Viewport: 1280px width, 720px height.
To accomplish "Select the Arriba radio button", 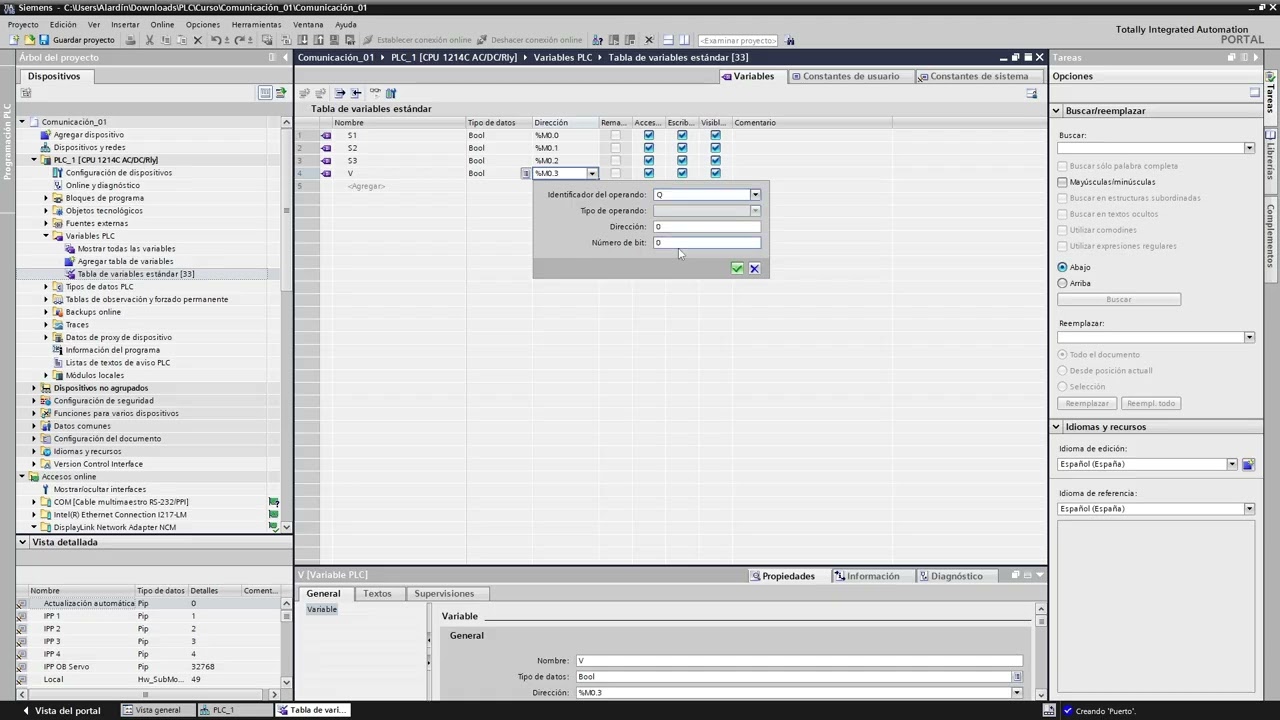I will point(1062,283).
